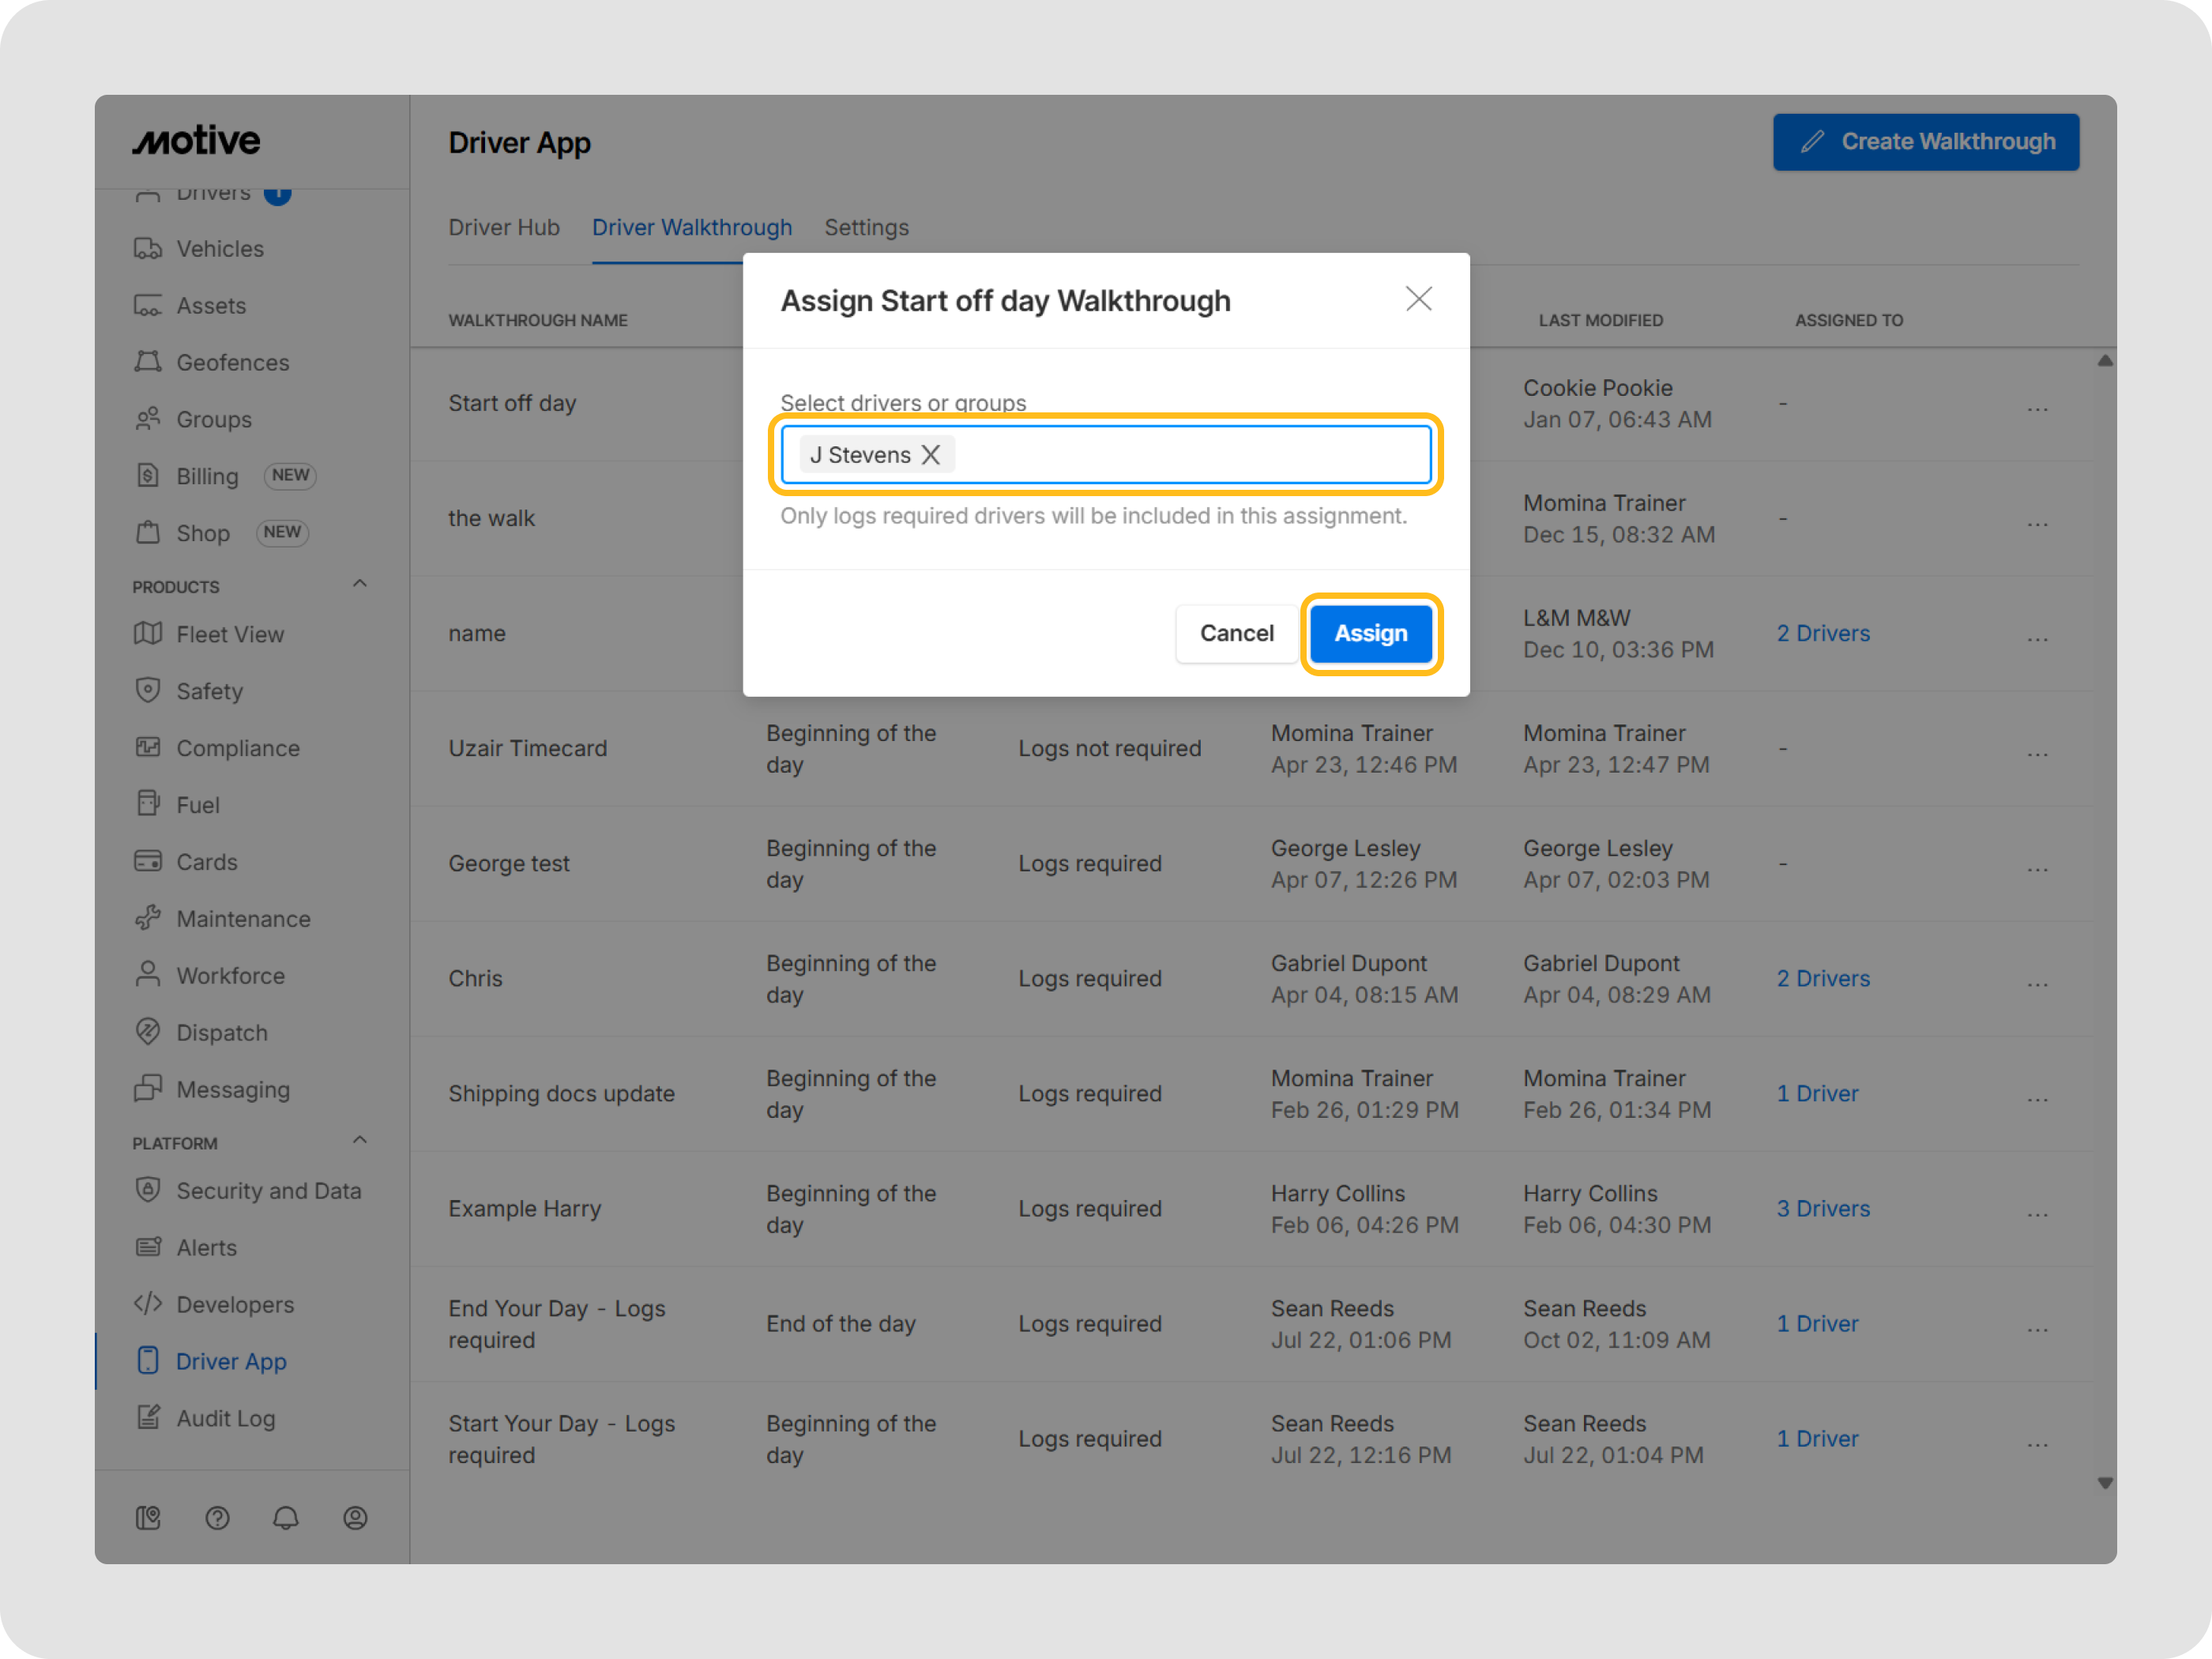Click the Assign button

pyautogui.click(x=1370, y=633)
